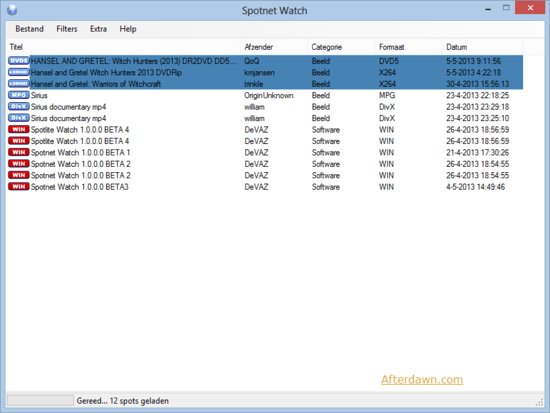The width and height of the screenshot is (550, 413).
Task: Click the x264 badge beside the Witch Hunters 2013 DVDRip title
Action: point(19,72)
